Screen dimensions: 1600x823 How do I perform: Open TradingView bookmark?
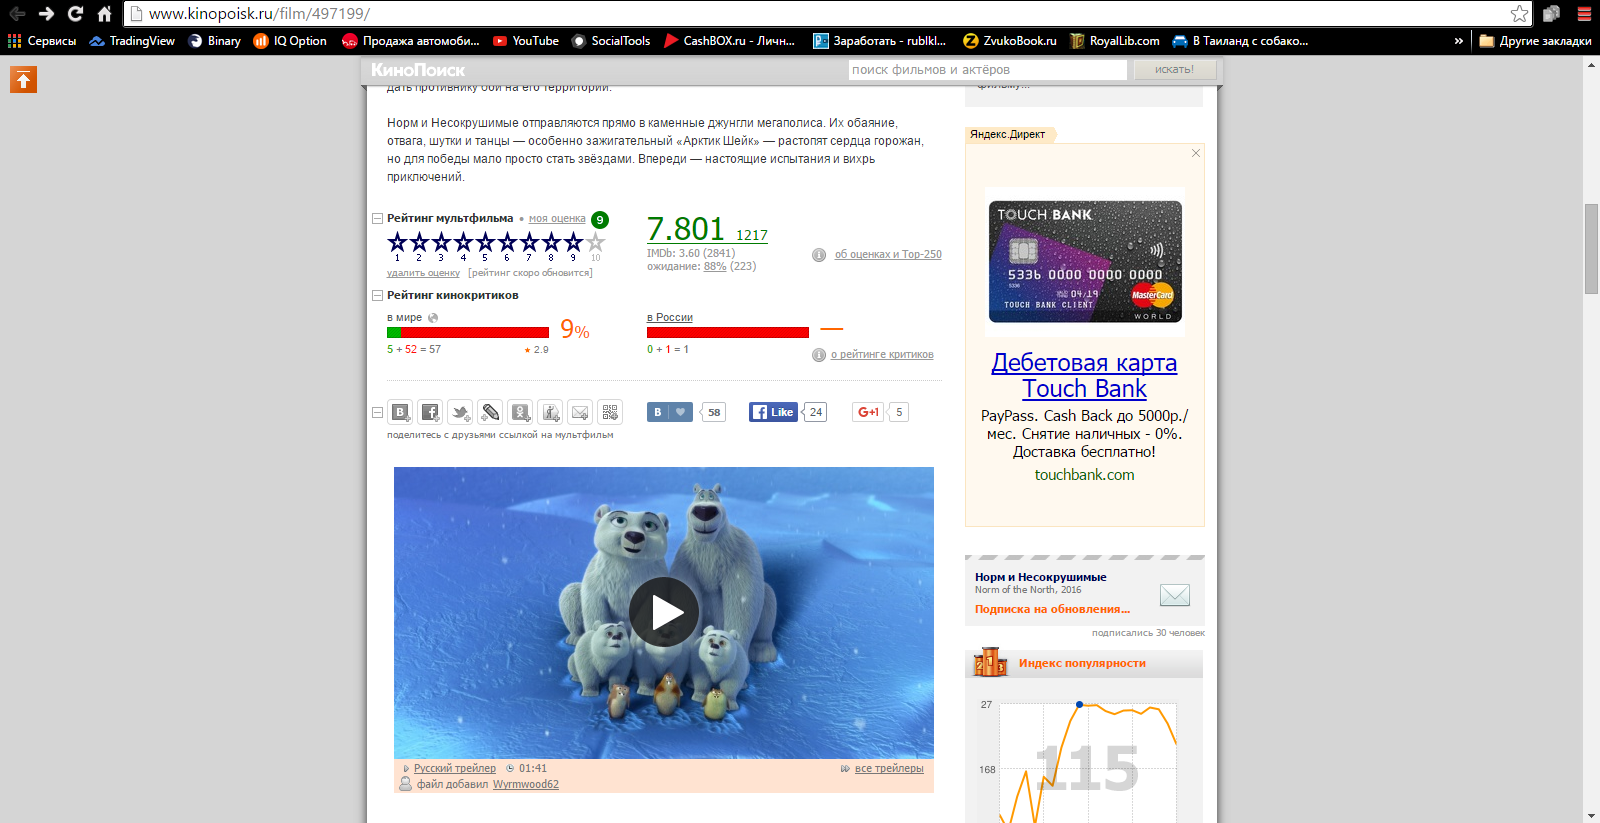132,41
